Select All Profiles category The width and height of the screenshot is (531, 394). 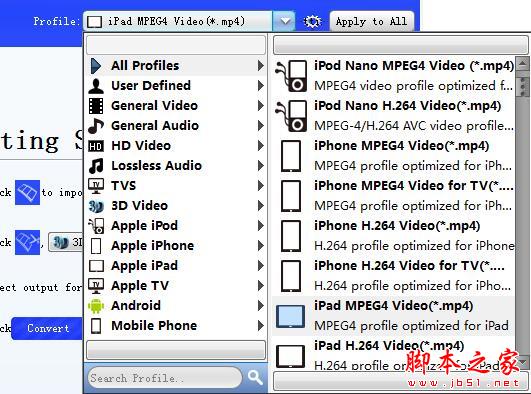point(176,66)
